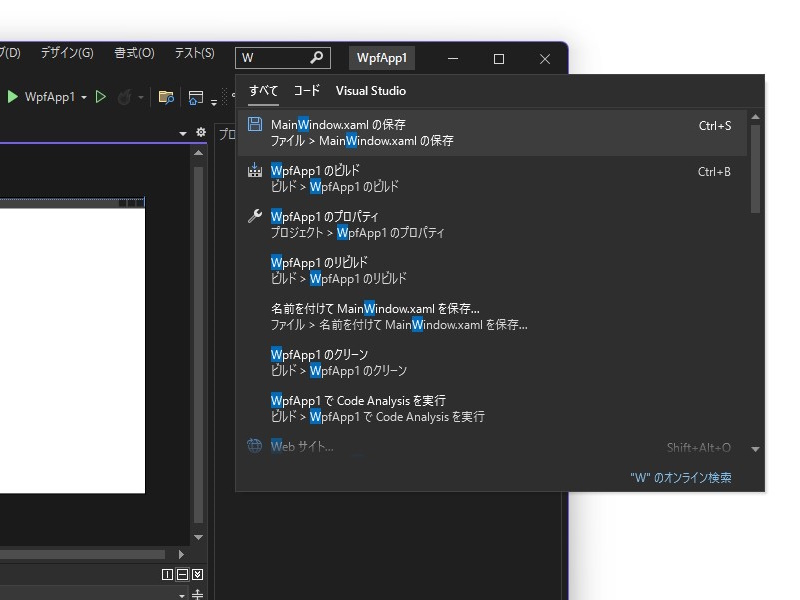Select the Web サイト... result

coord(492,446)
